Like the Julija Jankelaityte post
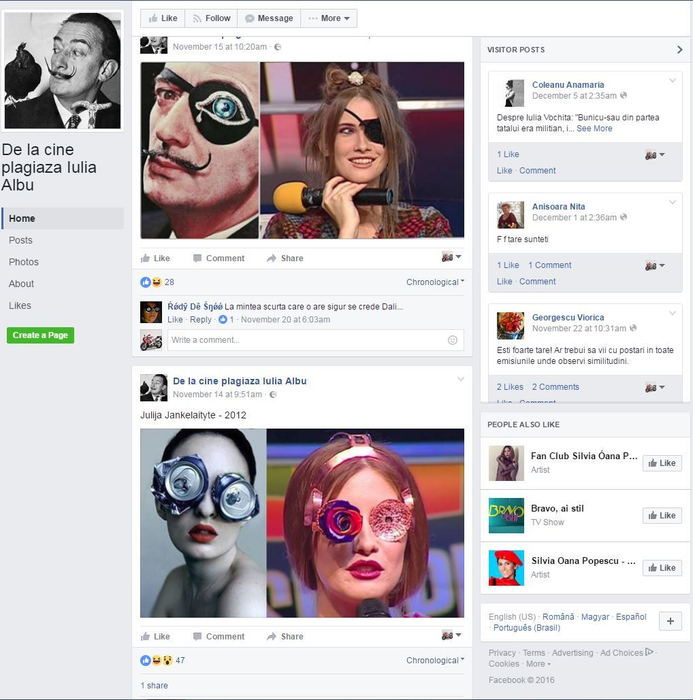 pyautogui.click(x=155, y=637)
